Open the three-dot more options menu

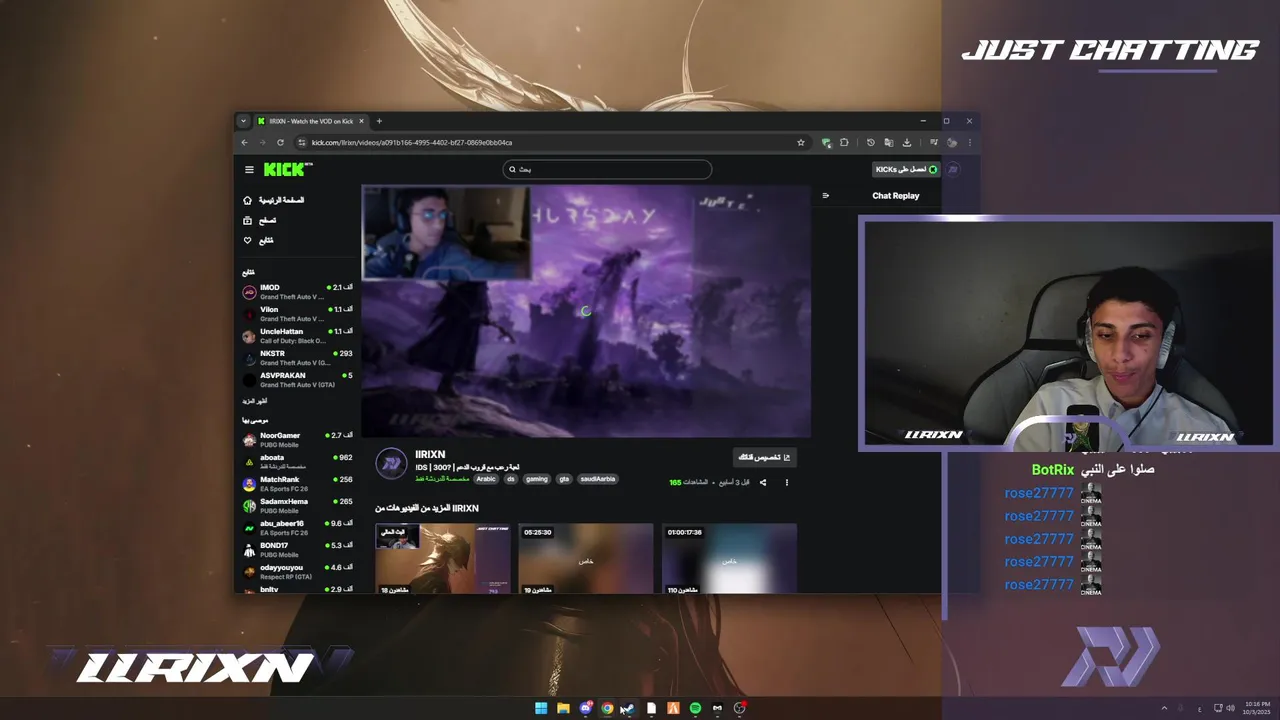(x=786, y=483)
